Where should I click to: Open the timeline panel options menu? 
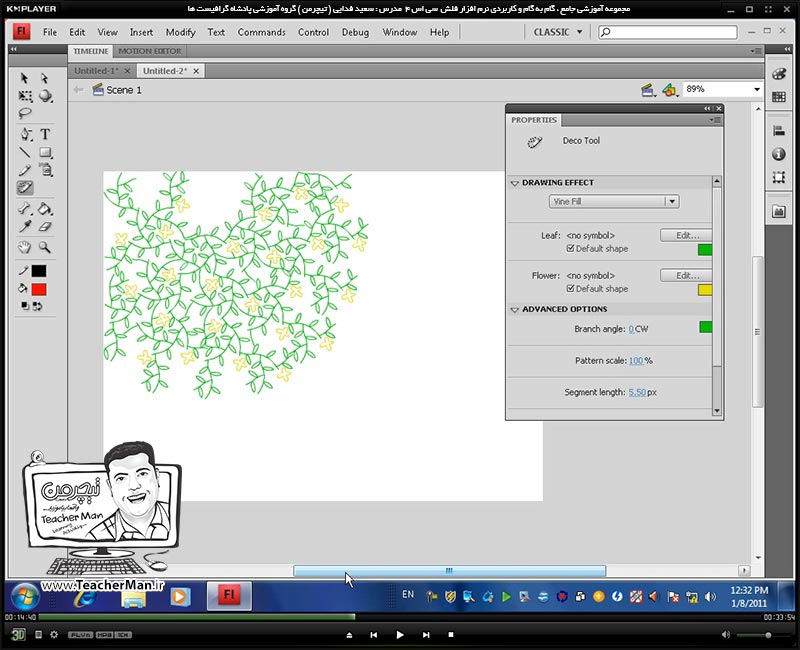(756, 51)
